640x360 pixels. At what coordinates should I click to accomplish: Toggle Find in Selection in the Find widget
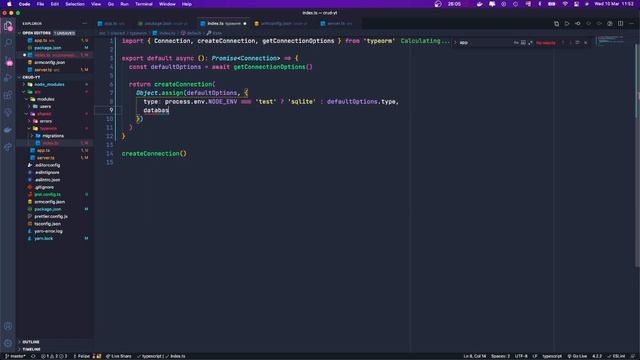[577, 42]
